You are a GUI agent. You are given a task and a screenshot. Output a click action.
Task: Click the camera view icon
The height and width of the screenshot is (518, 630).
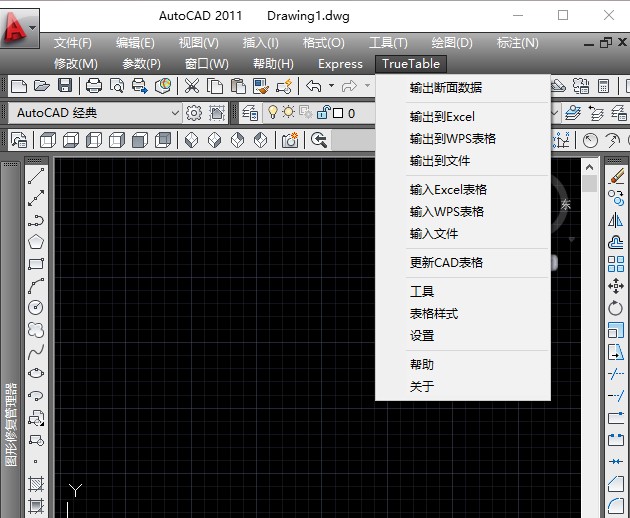click(290, 140)
